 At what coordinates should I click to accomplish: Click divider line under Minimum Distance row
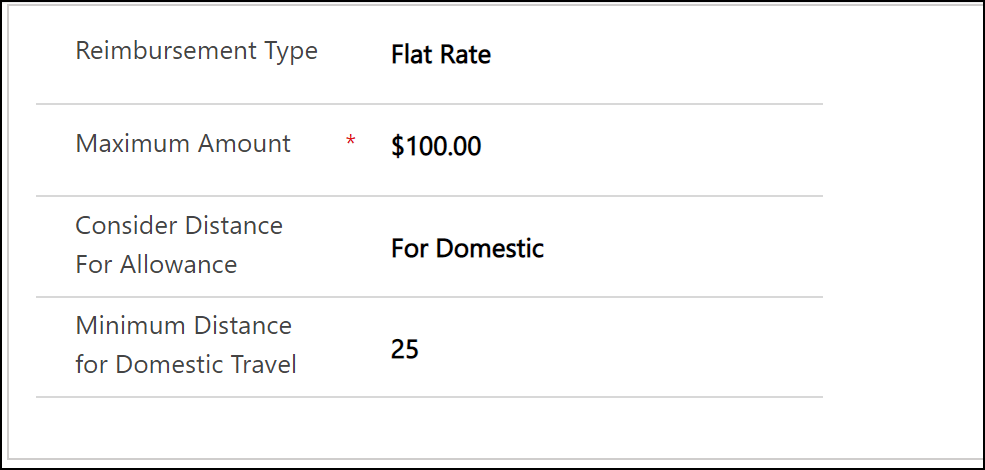point(429,397)
